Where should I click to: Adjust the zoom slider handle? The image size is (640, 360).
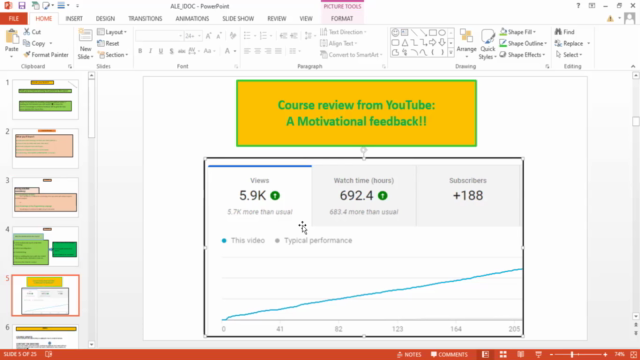click(572, 354)
